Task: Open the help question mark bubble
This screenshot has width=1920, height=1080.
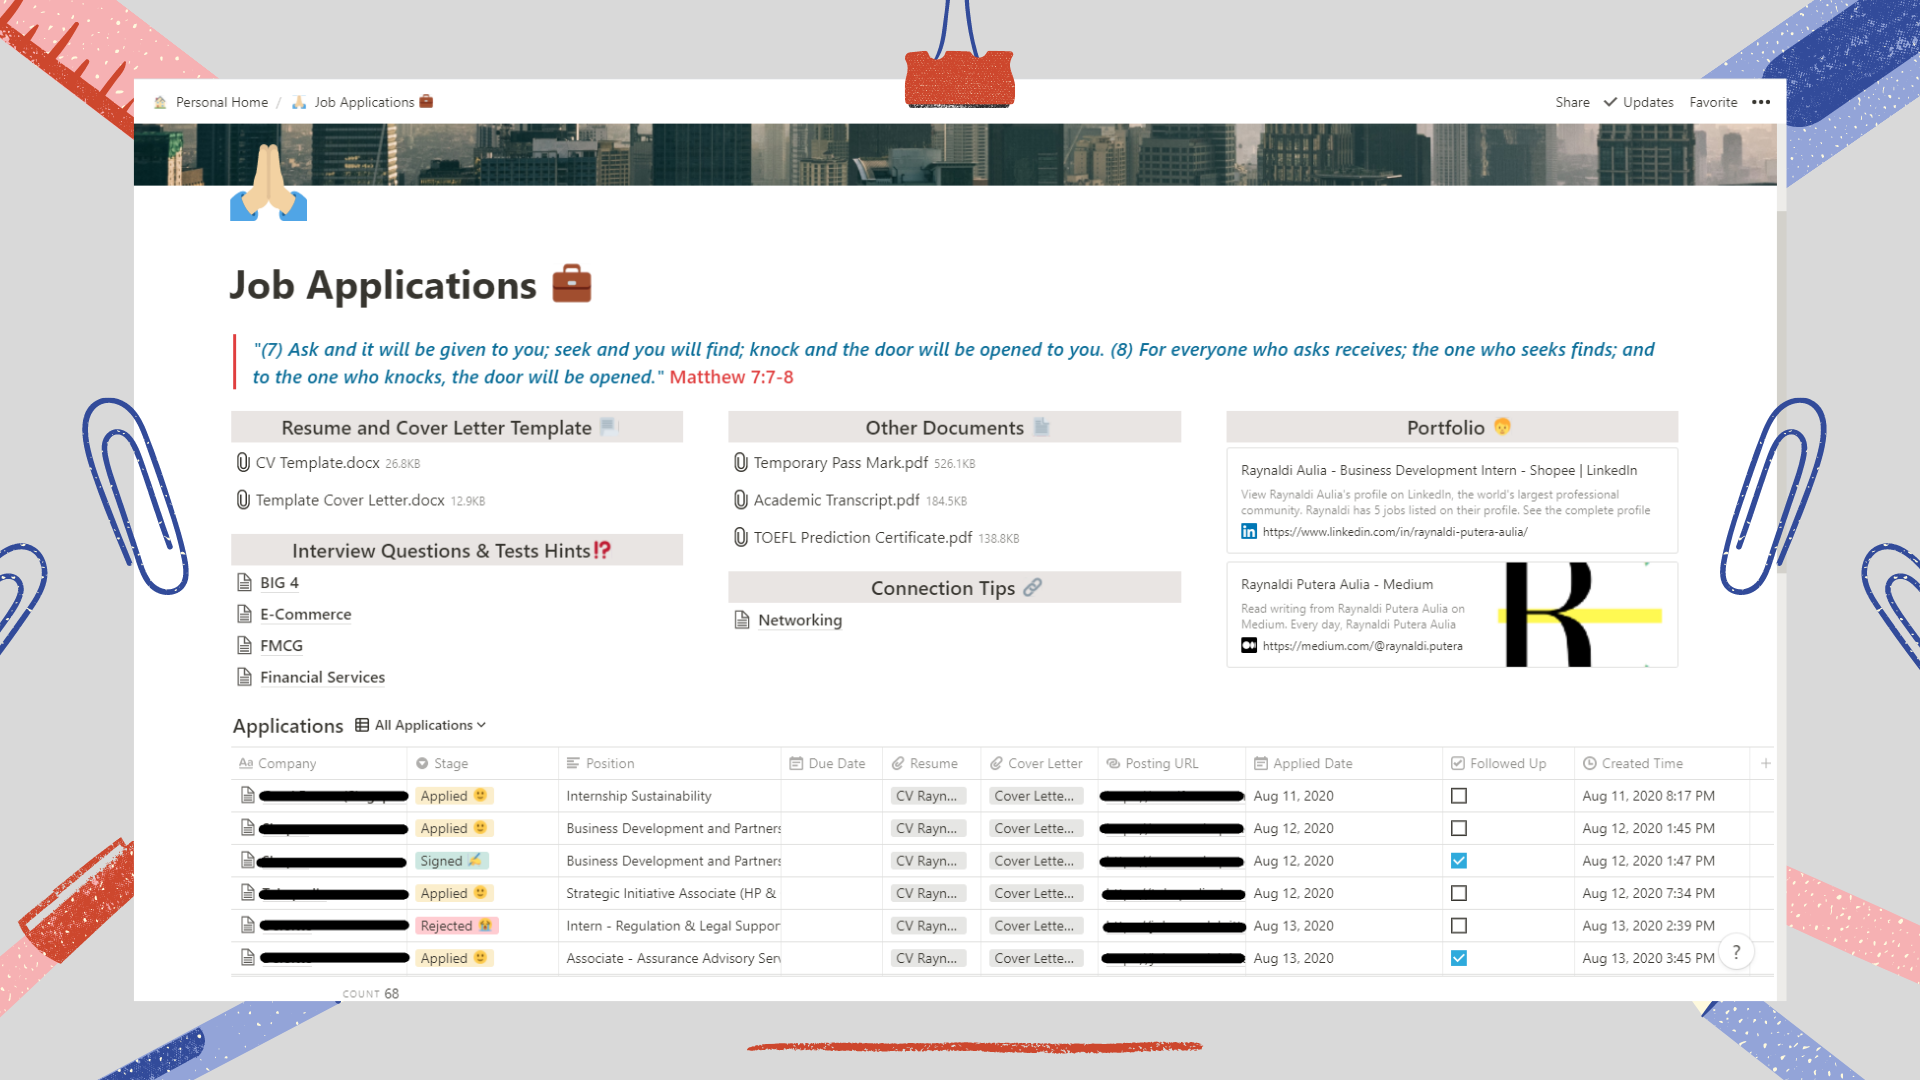Action: (x=1737, y=952)
